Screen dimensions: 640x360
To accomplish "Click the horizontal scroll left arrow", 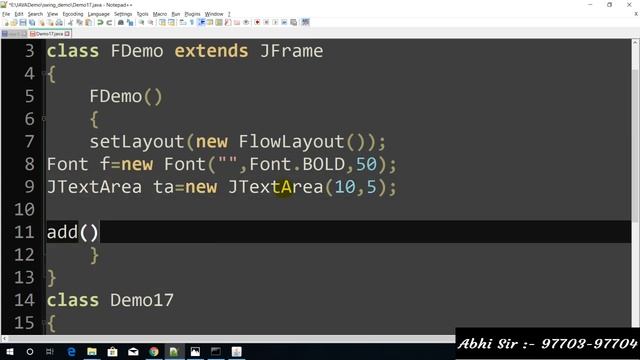I will click(x=4, y=339).
